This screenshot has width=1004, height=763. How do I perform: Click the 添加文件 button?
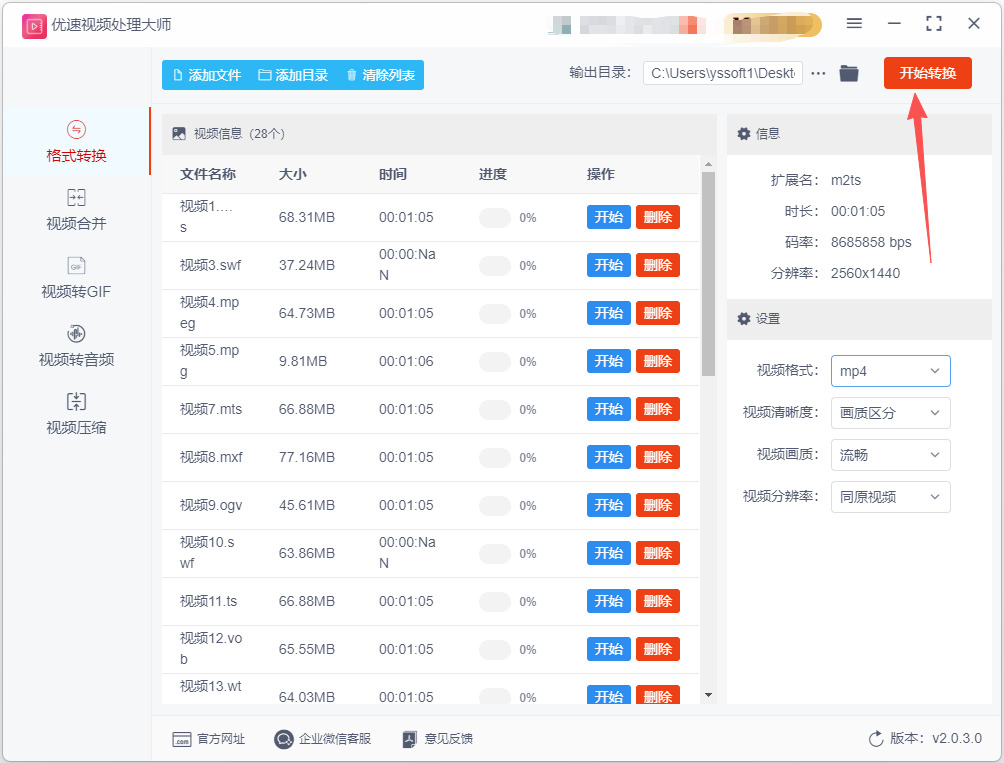tap(207, 75)
